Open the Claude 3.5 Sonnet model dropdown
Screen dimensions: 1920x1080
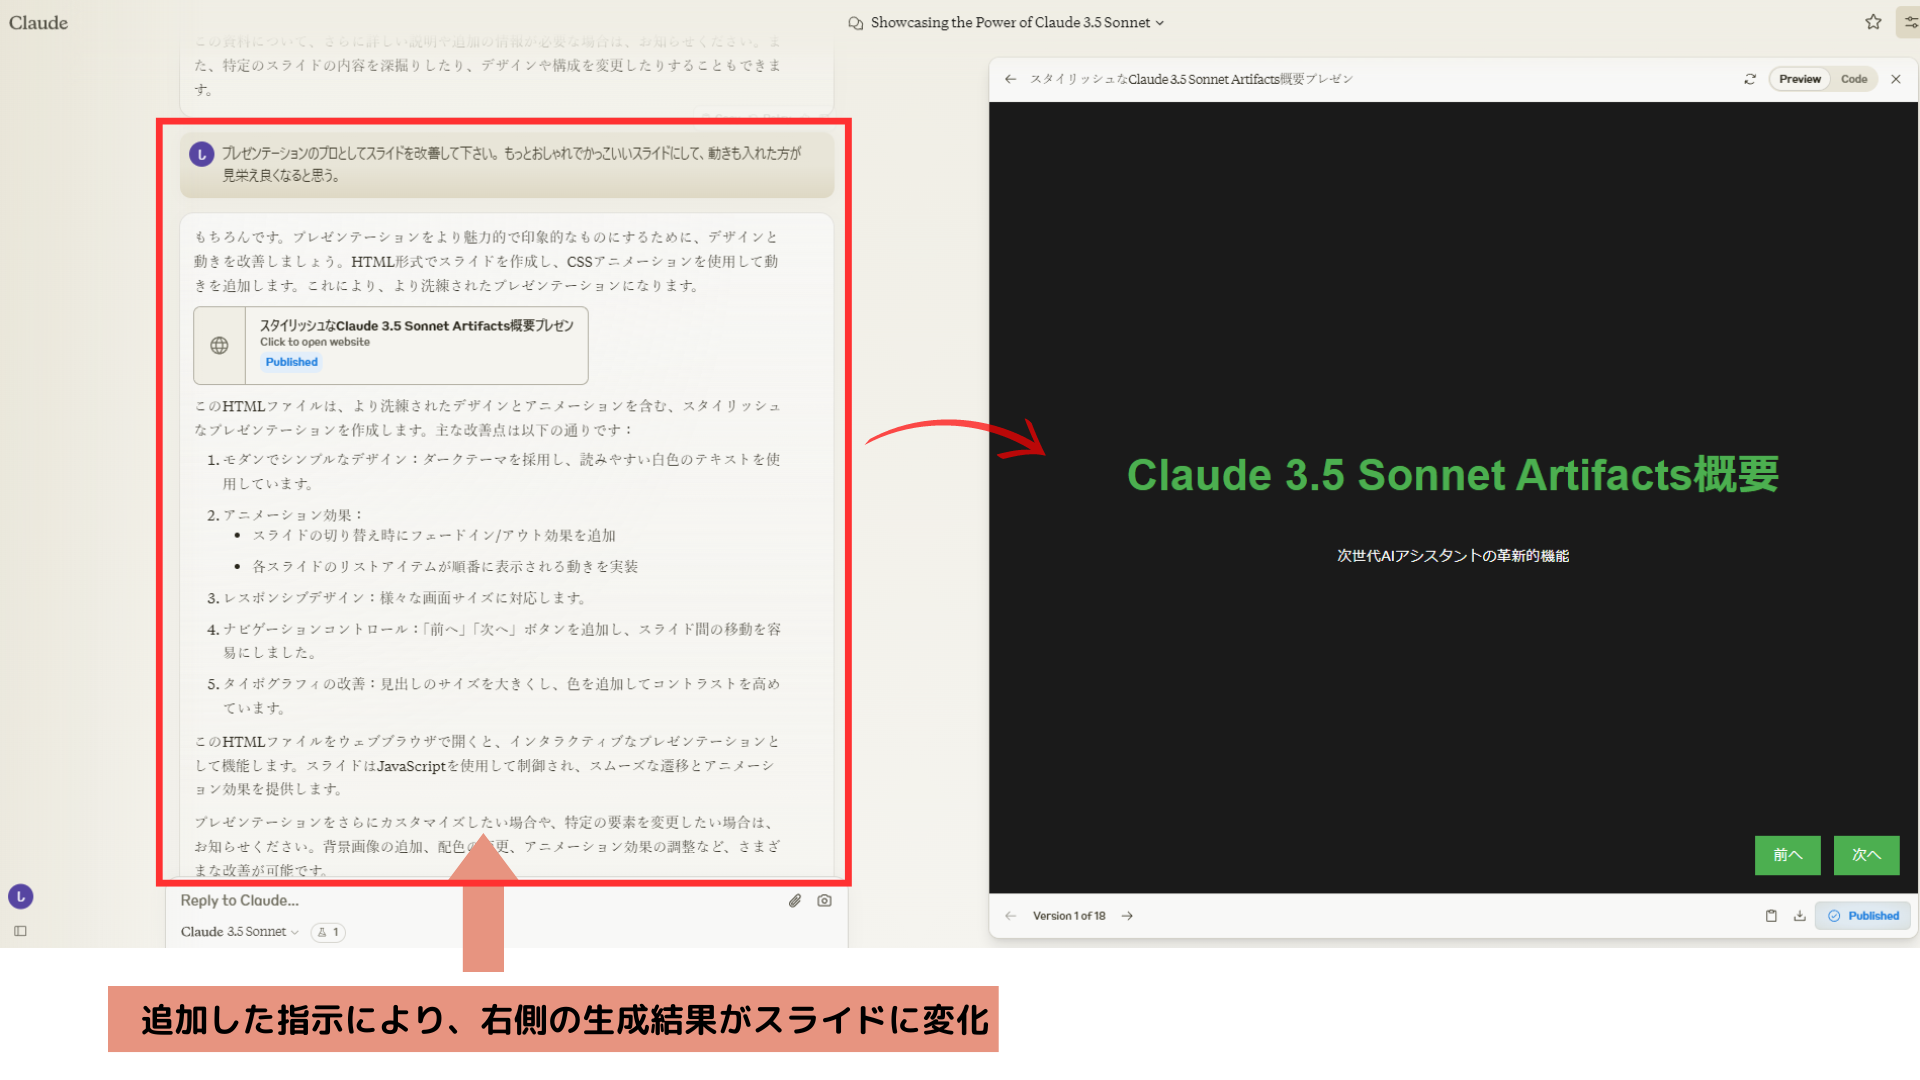pos(238,931)
